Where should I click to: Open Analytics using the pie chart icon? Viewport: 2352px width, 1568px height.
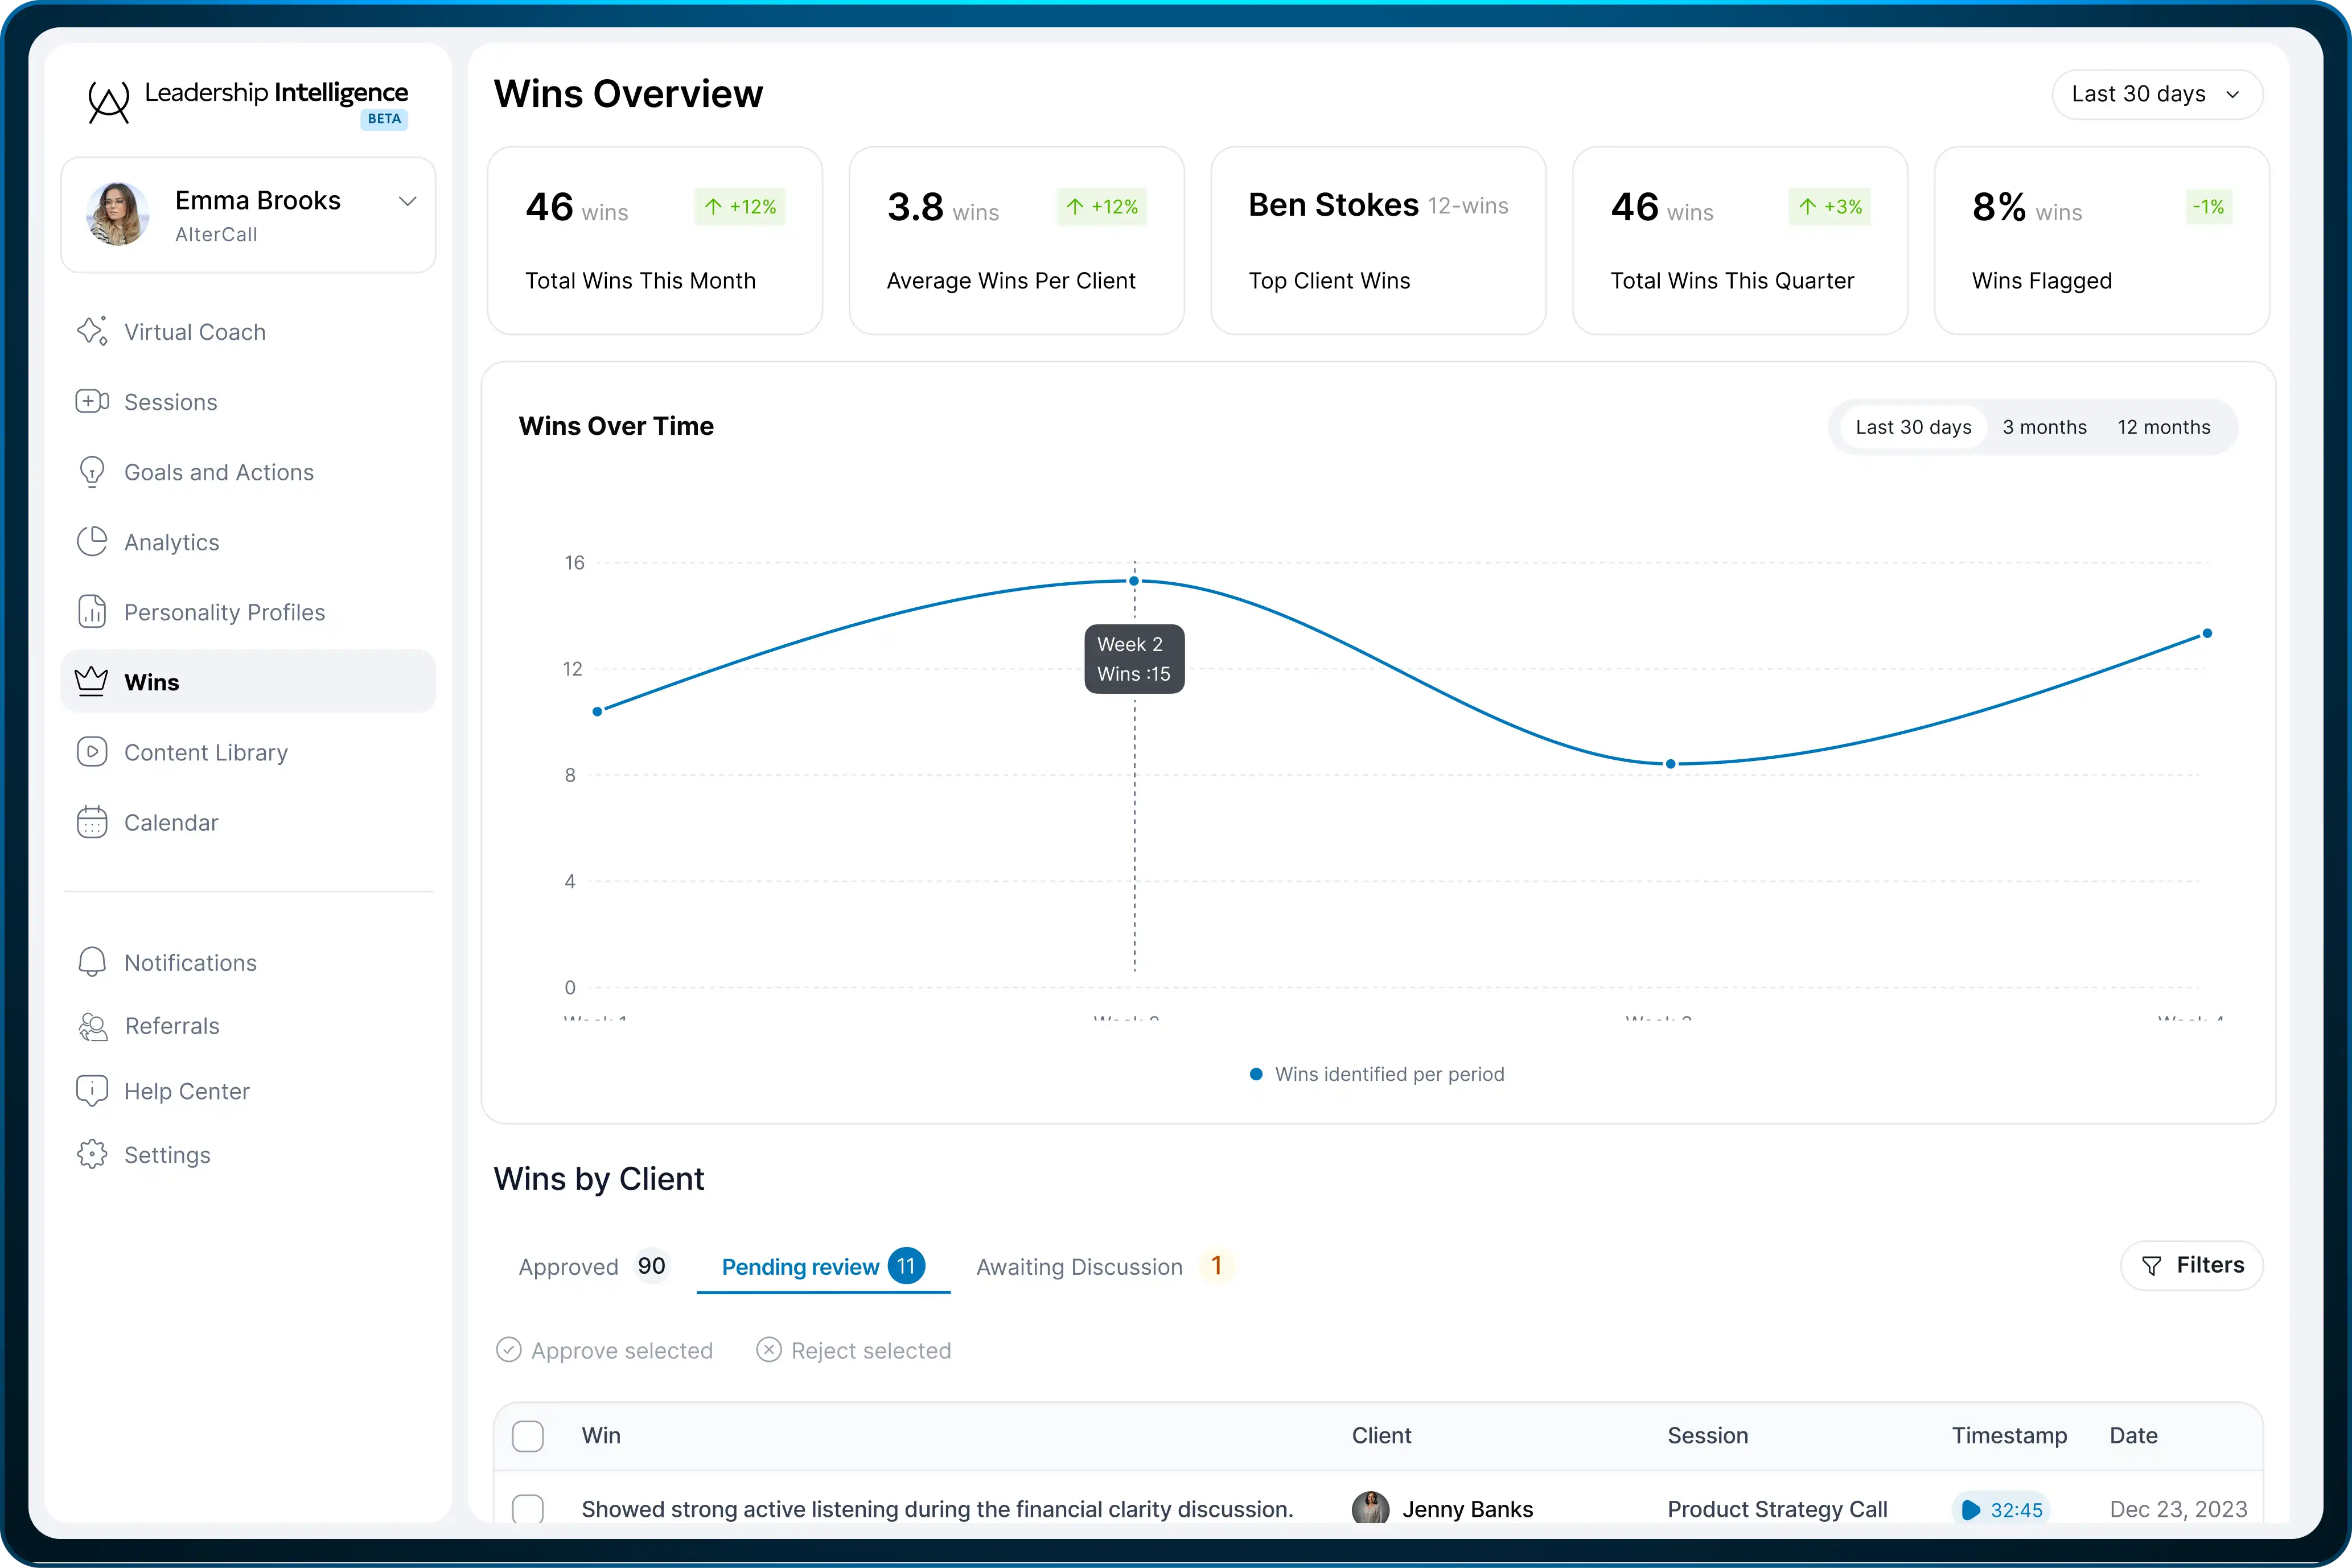click(92, 541)
